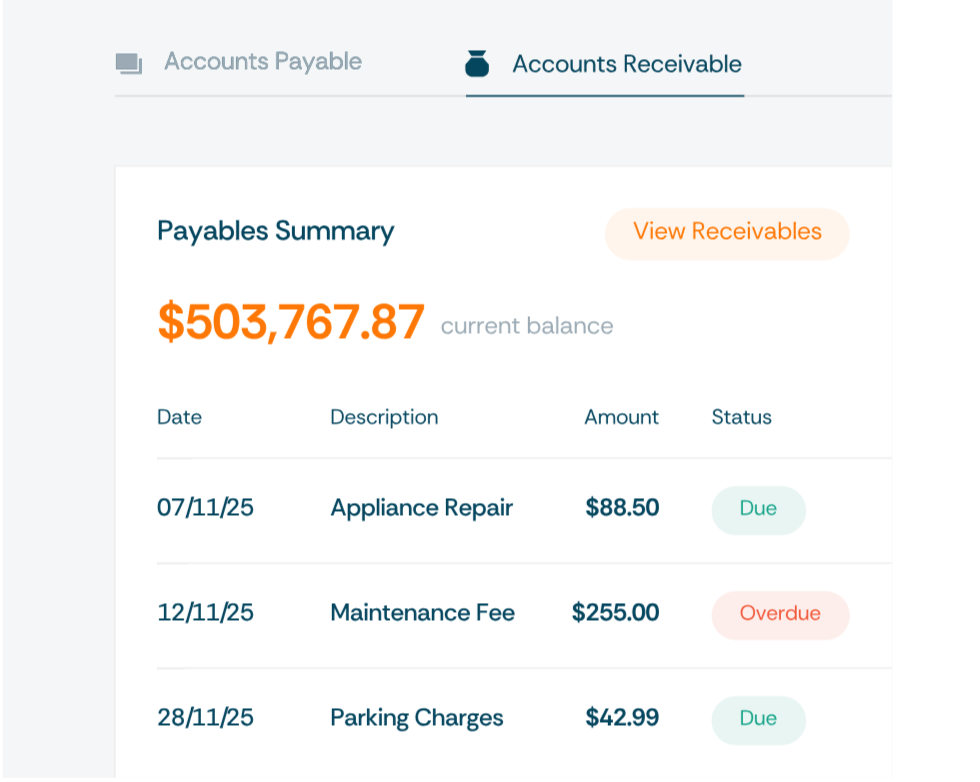Viewport: 980px width, 782px height.
Task: Select the 28/11/25 date cell
Action: point(205,719)
